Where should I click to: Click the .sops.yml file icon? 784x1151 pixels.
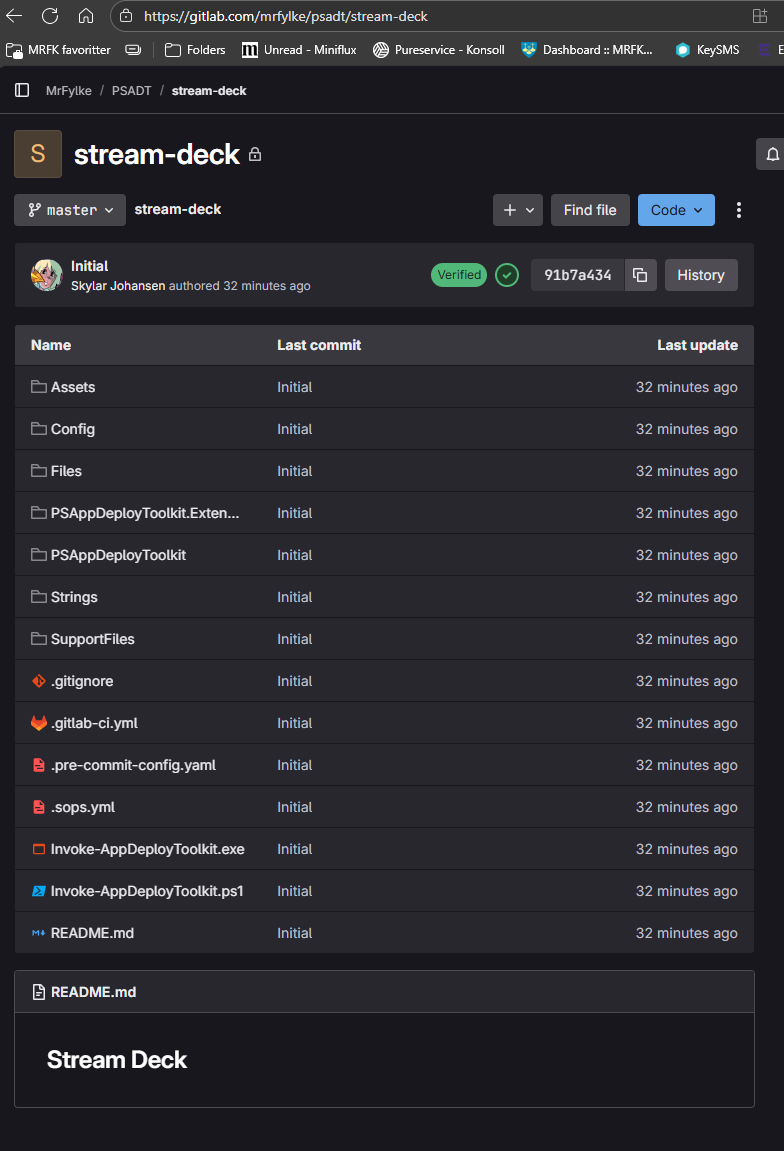[x=39, y=807]
